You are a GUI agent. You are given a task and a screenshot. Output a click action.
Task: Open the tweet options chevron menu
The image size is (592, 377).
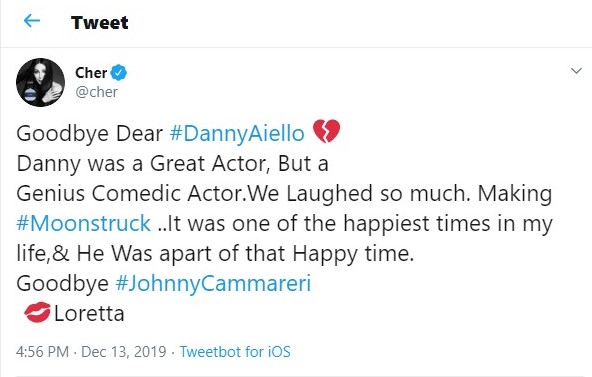tap(576, 71)
